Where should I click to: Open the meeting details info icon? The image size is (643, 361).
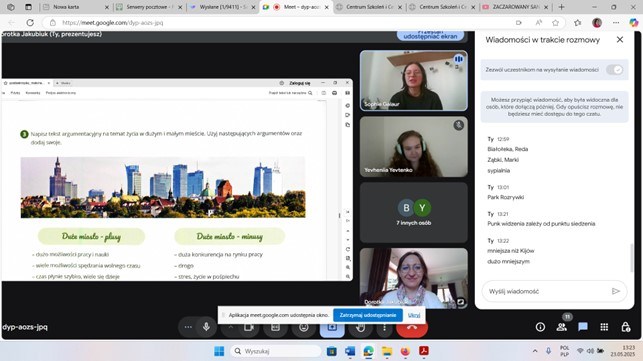point(540,327)
